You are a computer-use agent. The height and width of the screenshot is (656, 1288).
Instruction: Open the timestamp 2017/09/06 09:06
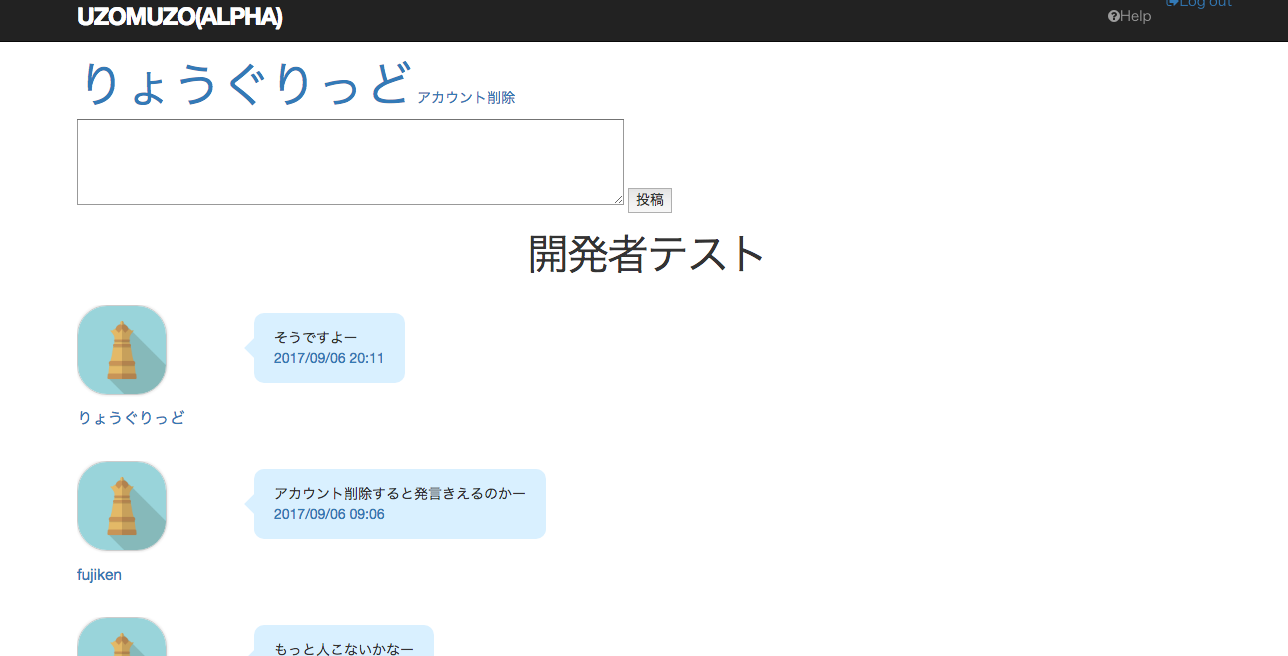pos(329,514)
